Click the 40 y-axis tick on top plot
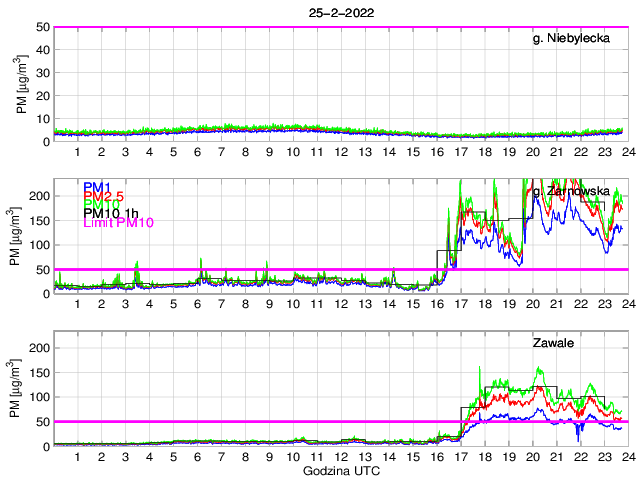Viewport: 640px width, 480px height. pos(42,50)
